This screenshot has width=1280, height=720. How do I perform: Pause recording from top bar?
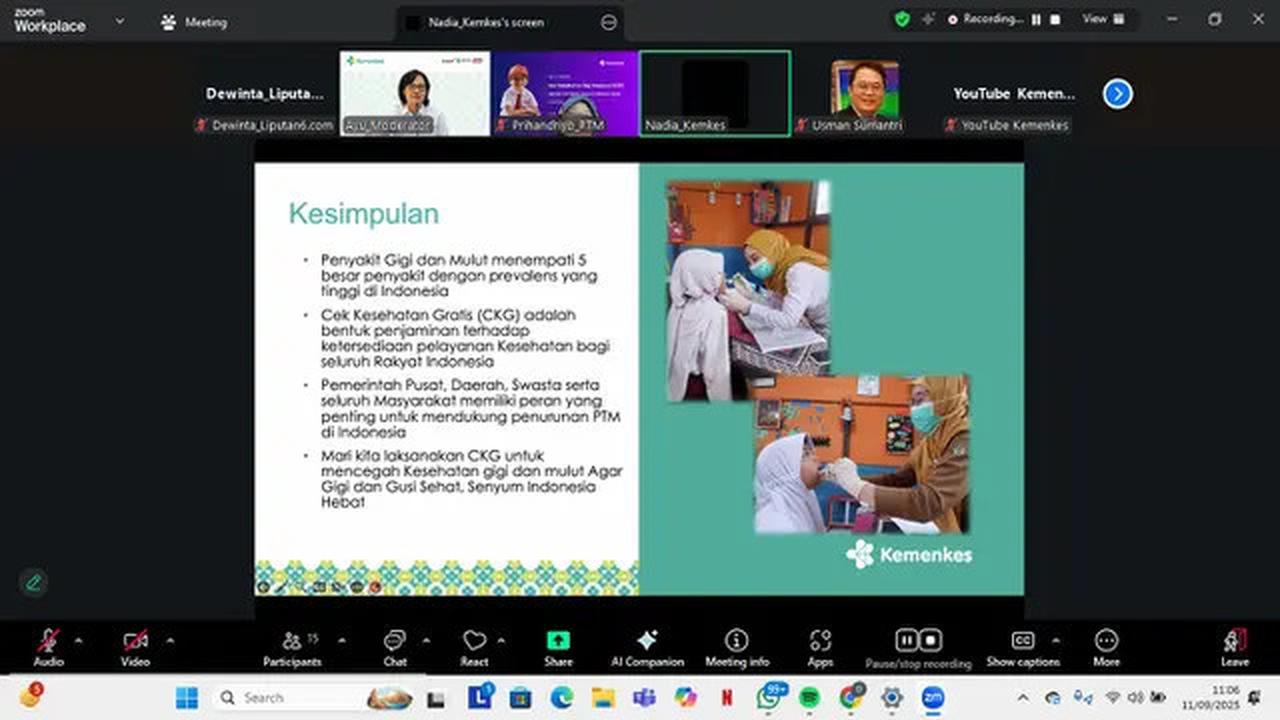coord(1036,19)
